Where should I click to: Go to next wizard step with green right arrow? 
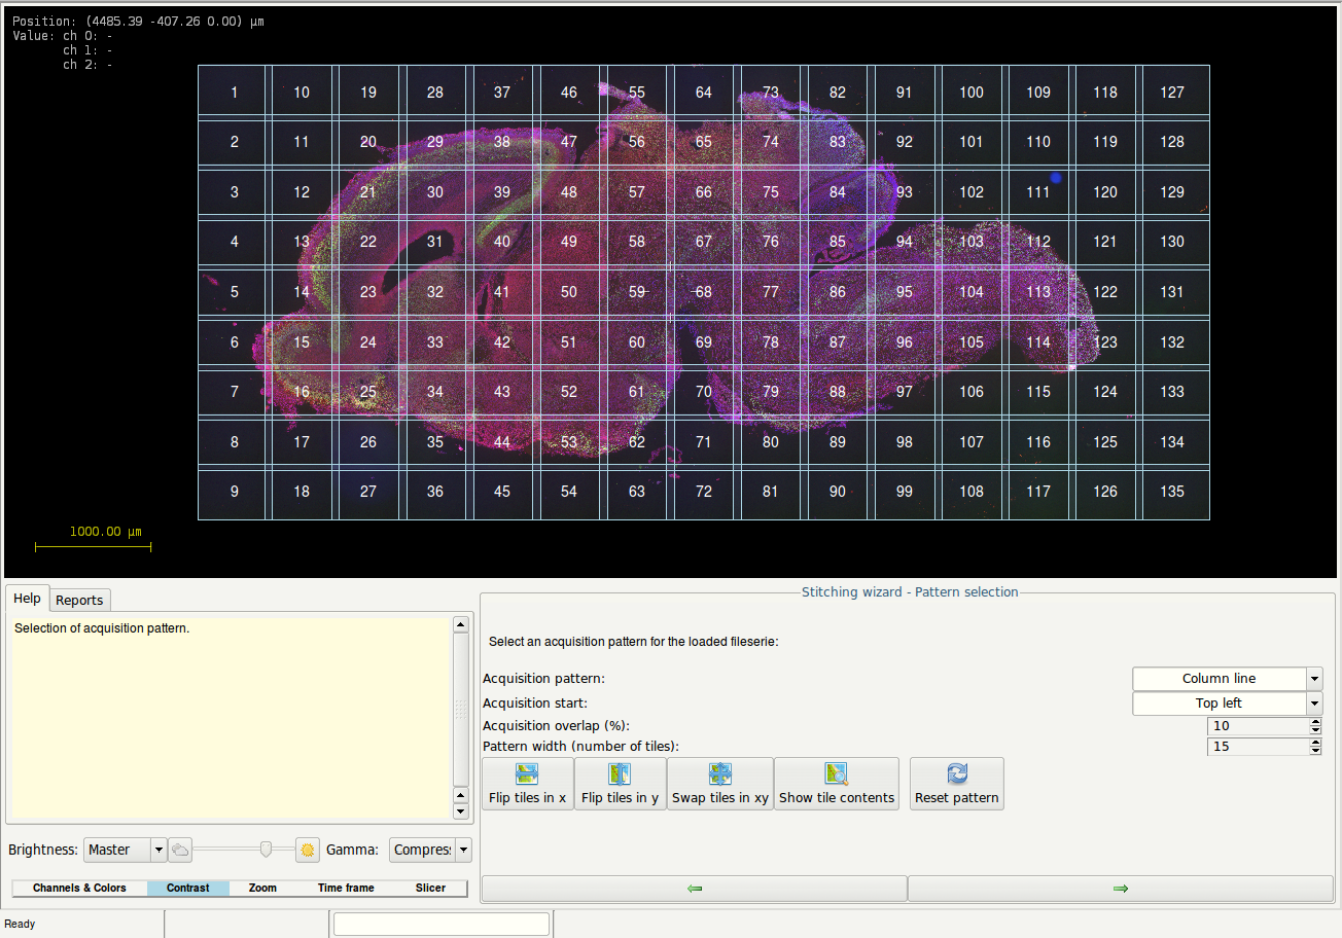(x=1120, y=888)
